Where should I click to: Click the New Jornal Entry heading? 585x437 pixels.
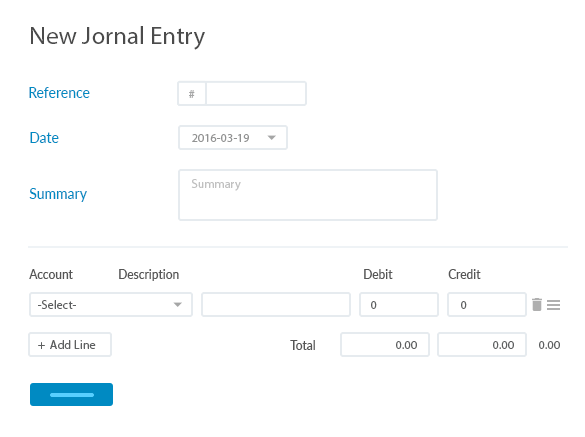click(117, 37)
